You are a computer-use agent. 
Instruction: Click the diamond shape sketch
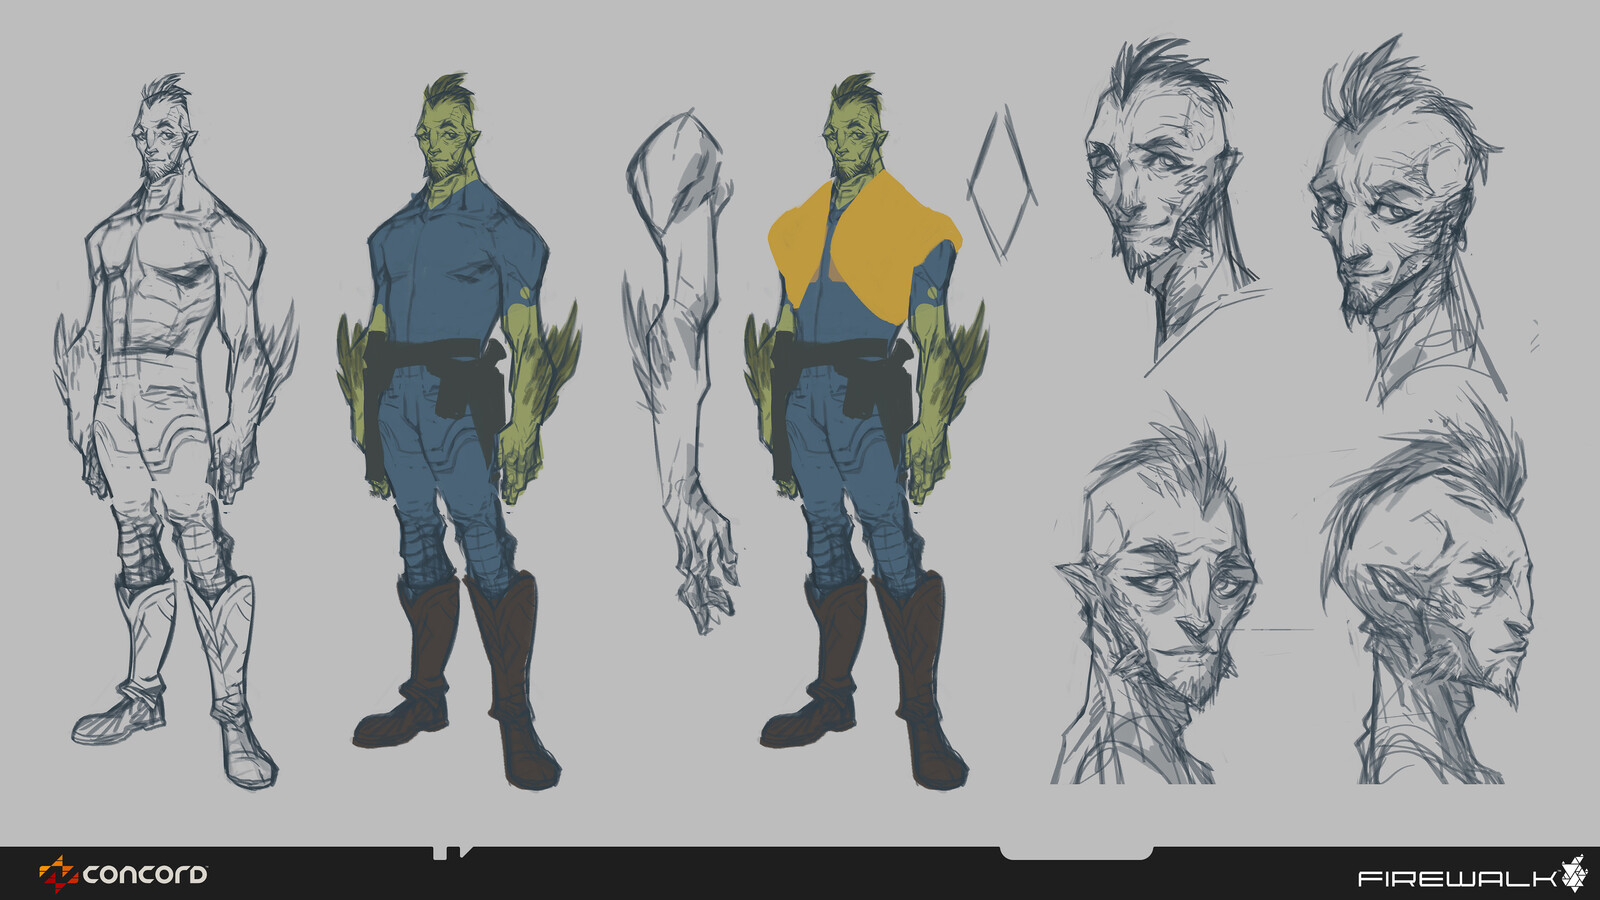tap(1001, 186)
